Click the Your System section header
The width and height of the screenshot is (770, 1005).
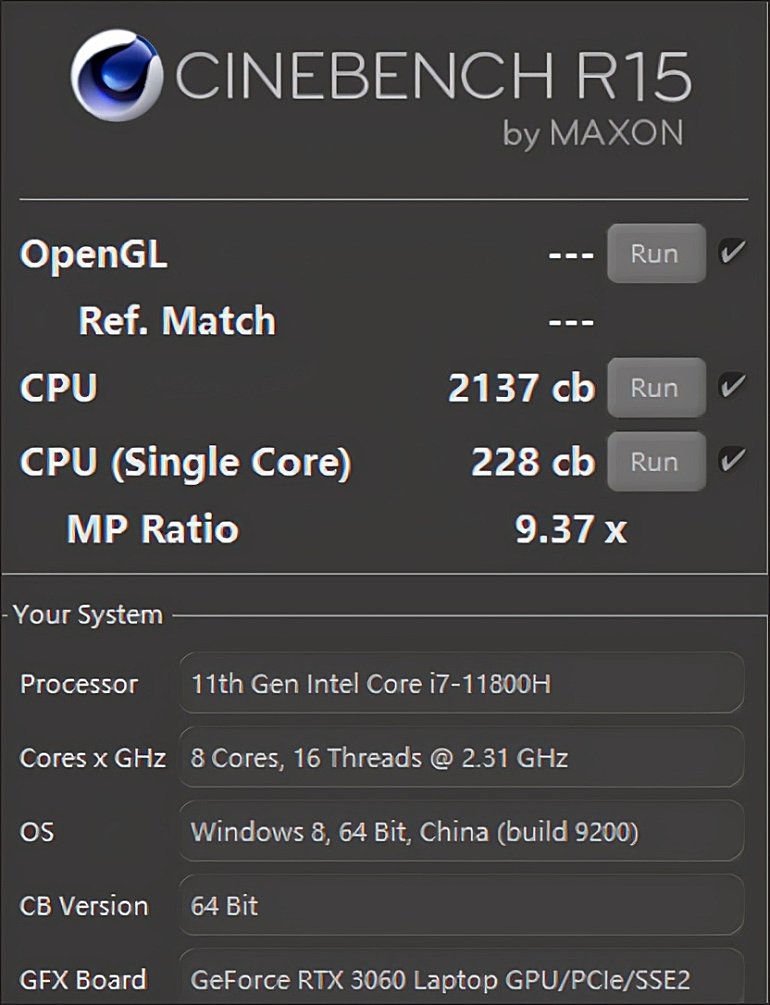coord(88,615)
